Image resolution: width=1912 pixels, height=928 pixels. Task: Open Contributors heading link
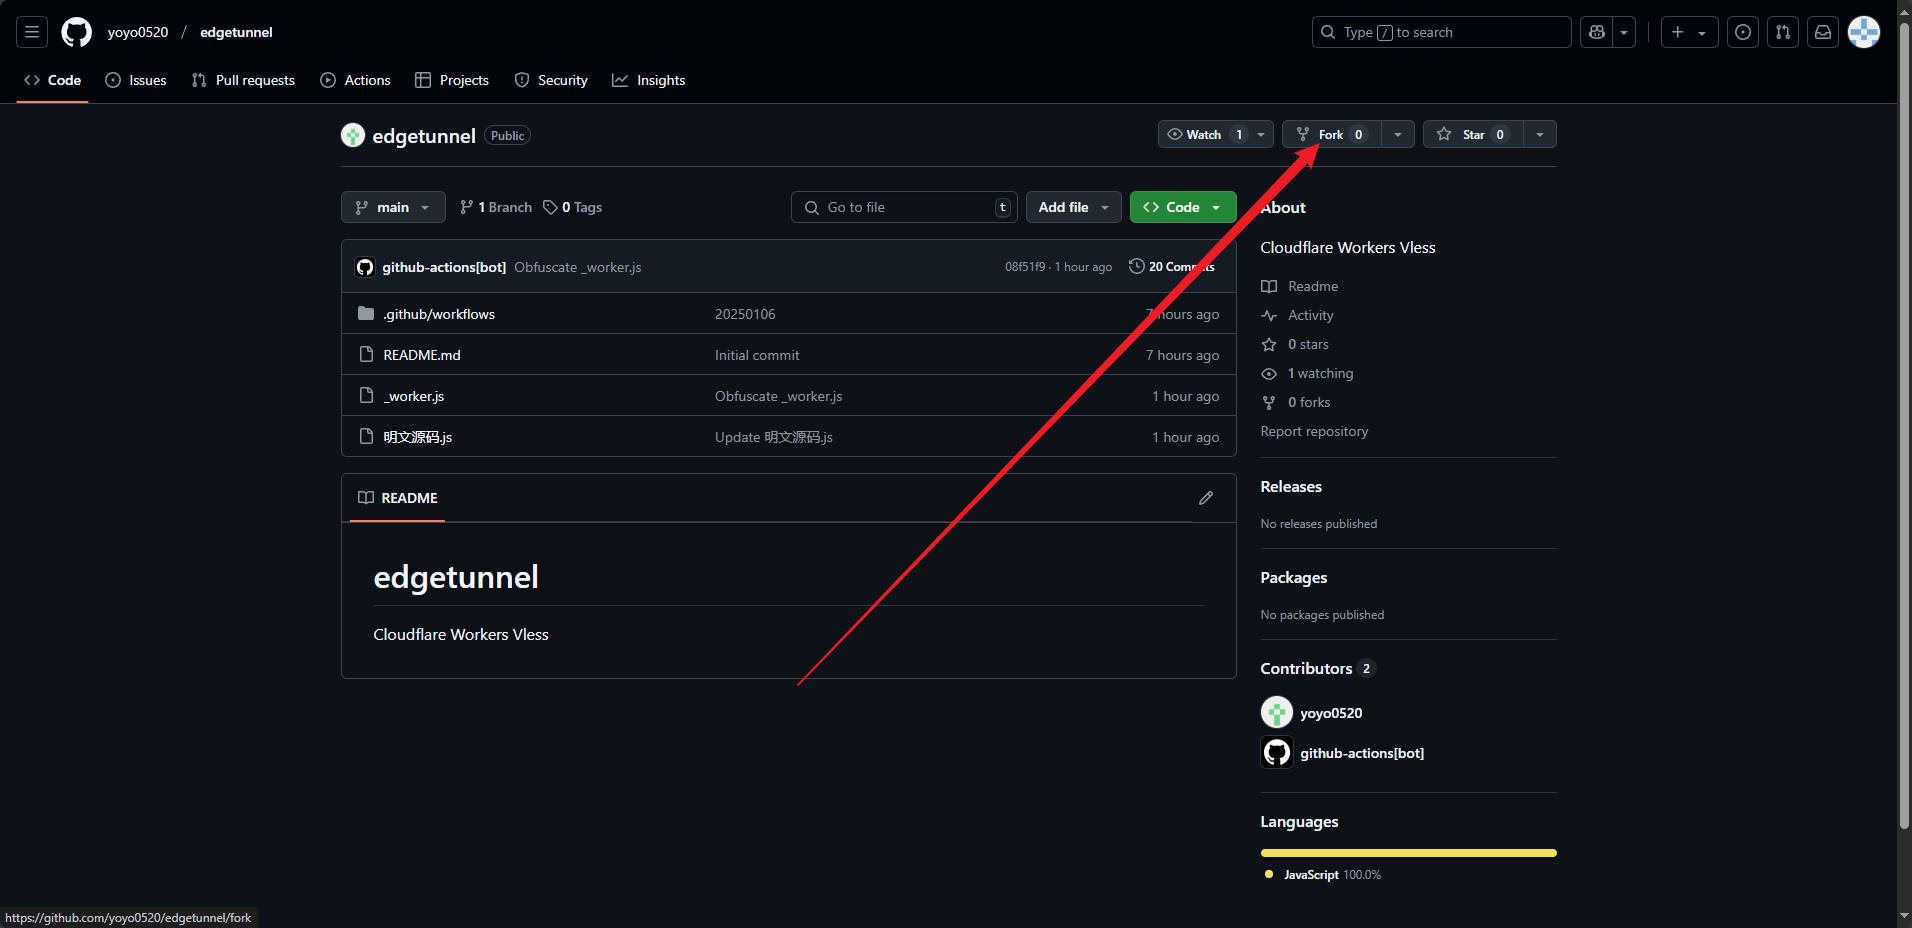tap(1318, 668)
